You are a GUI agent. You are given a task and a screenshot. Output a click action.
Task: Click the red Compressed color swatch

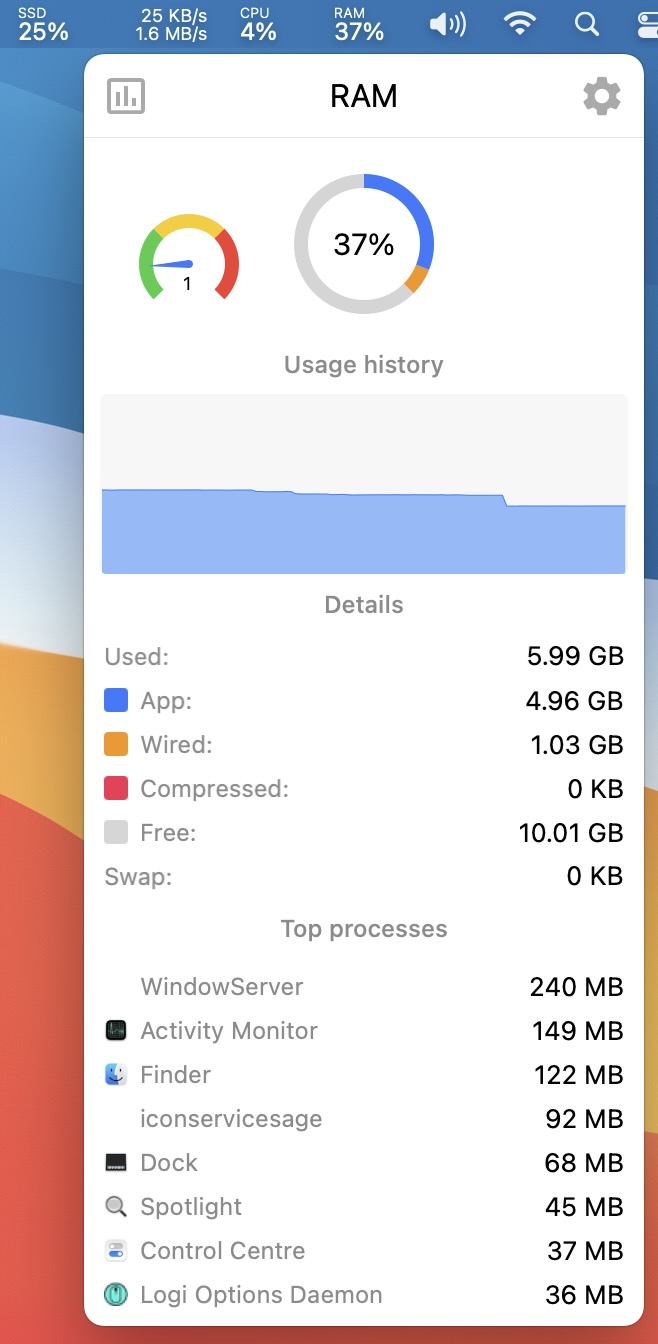point(116,789)
